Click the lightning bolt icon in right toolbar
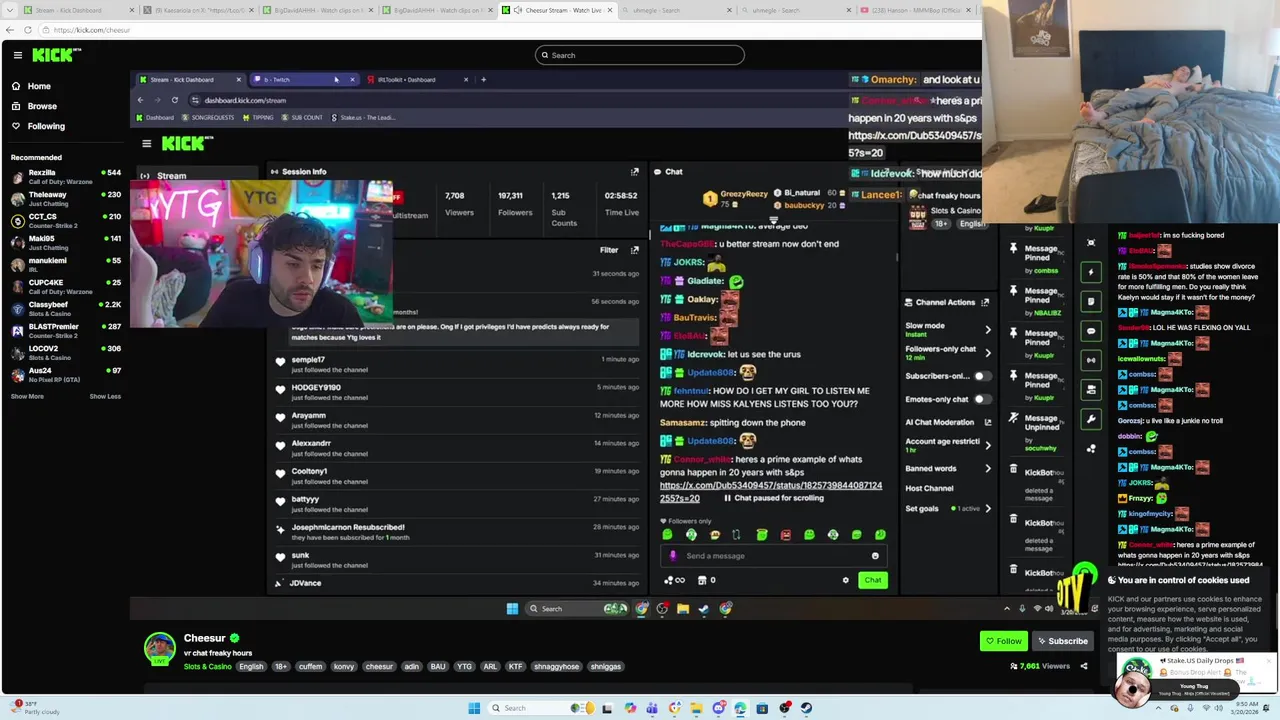Screen dimensions: 1280x720 click(1091, 272)
